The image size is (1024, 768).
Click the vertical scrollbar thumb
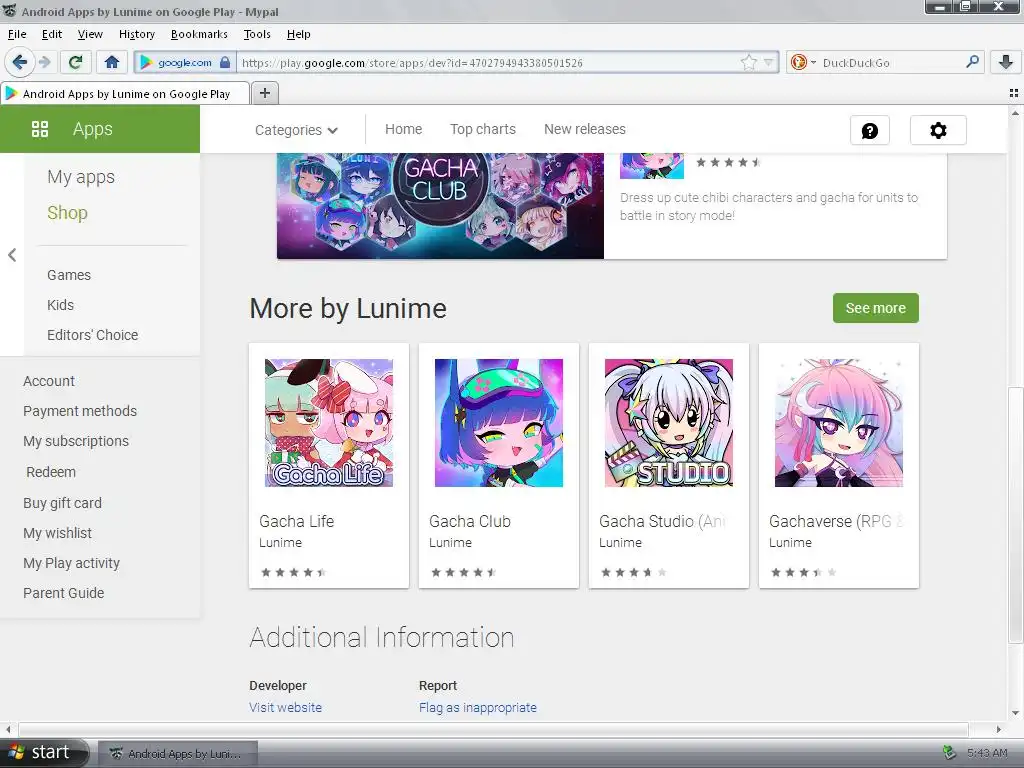(x=1016, y=515)
